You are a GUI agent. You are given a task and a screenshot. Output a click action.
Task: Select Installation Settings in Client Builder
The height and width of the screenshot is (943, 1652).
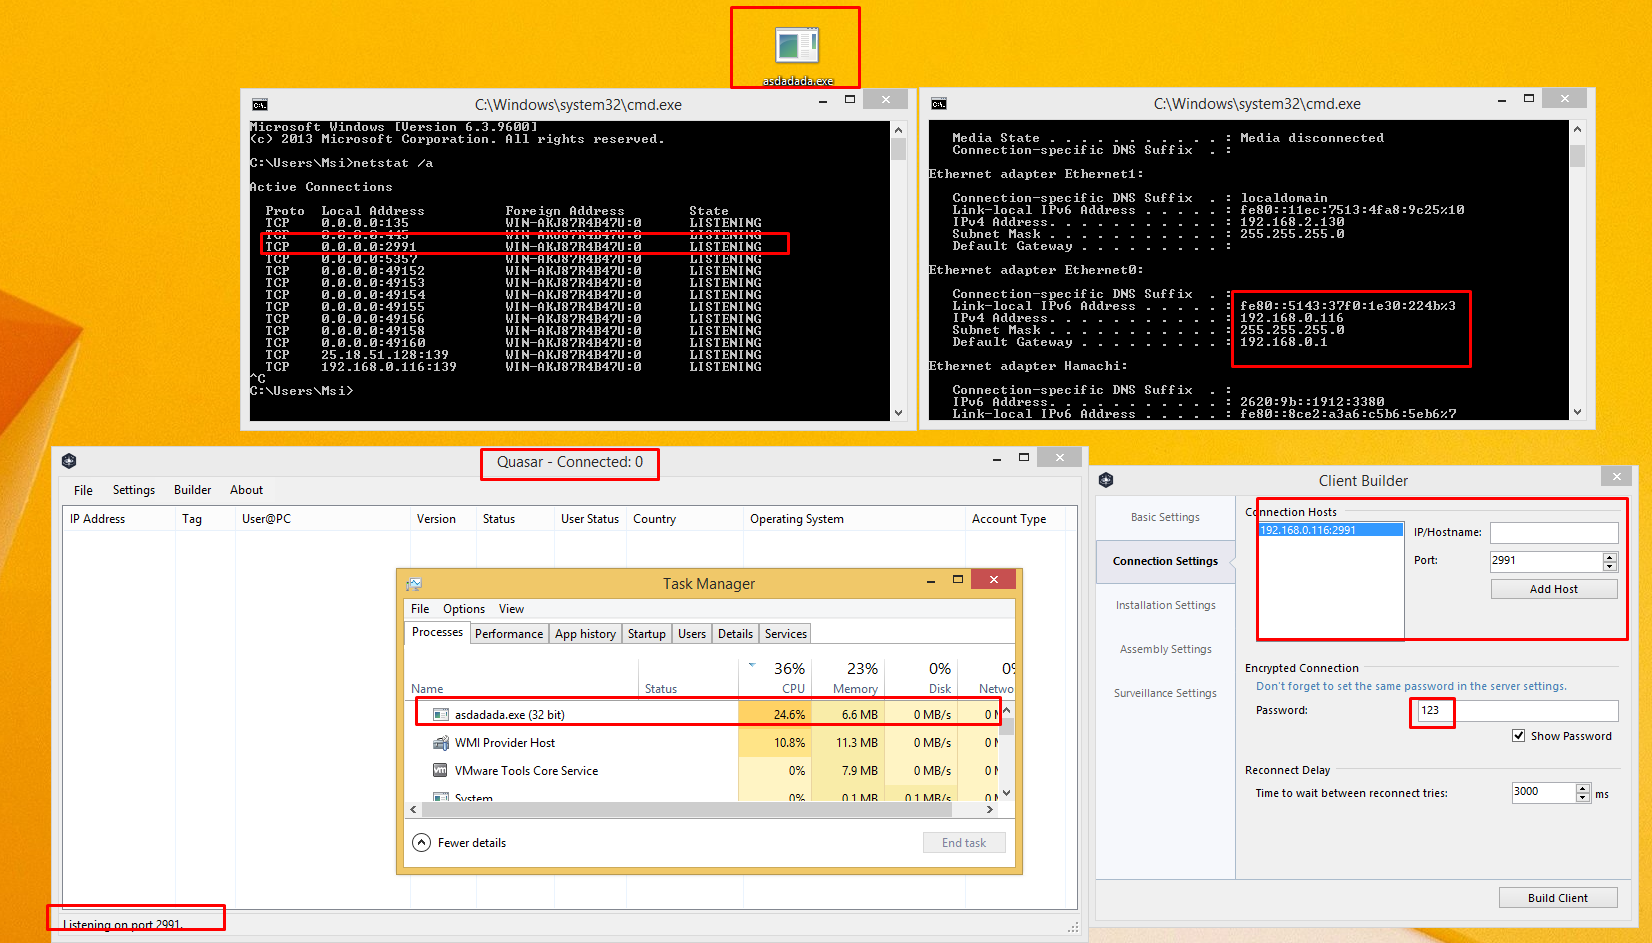pyautogui.click(x=1165, y=605)
